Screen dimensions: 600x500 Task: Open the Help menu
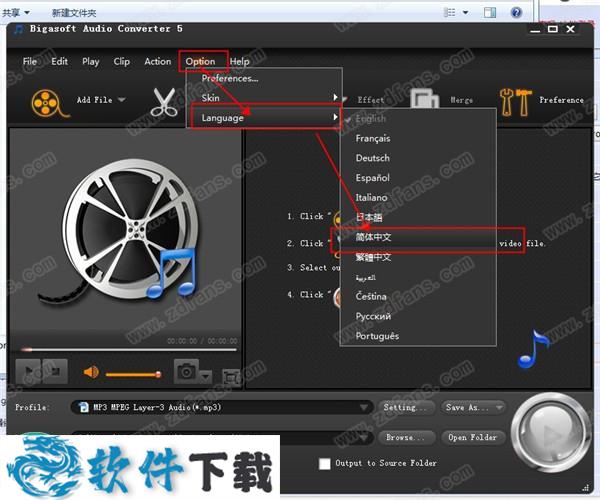click(240, 62)
